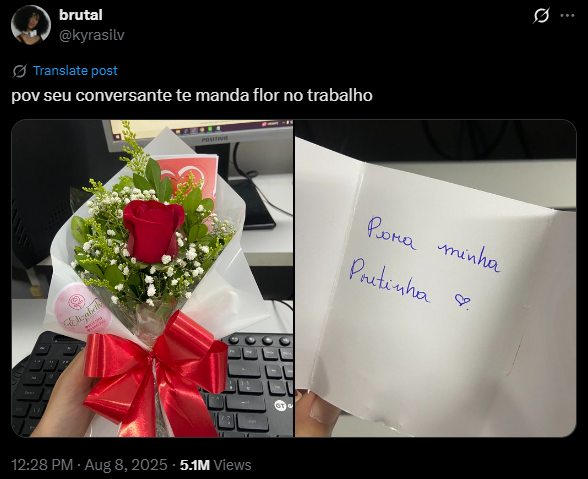Viewport: 588px width, 479px height.
Task: Click the Translate post link
Action: coord(75,71)
